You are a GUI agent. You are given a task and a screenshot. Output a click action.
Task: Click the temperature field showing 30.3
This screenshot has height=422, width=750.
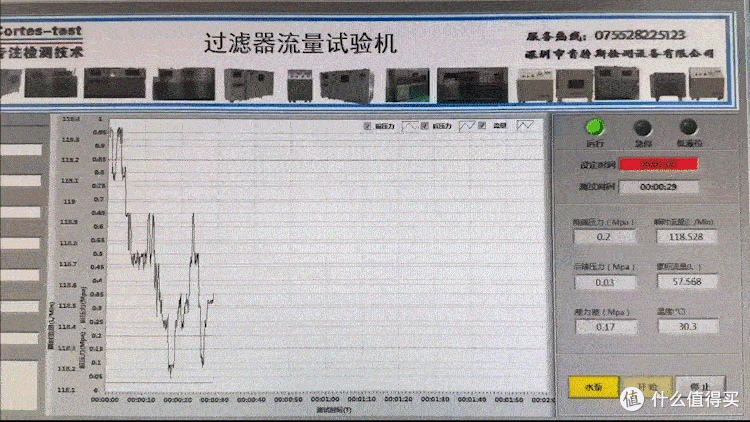pos(688,326)
